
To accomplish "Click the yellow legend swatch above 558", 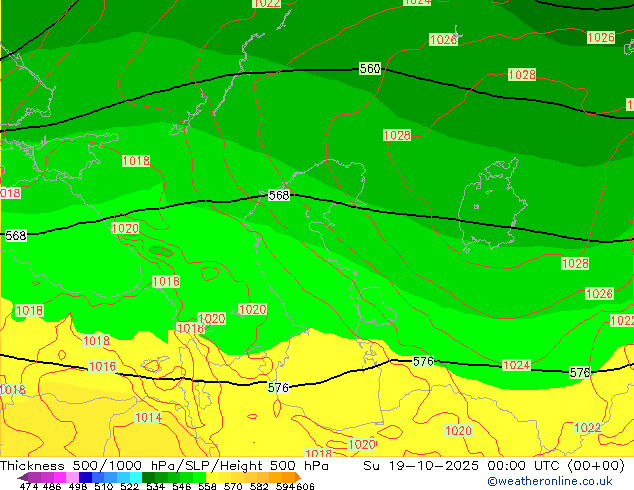I will point(212,477).
